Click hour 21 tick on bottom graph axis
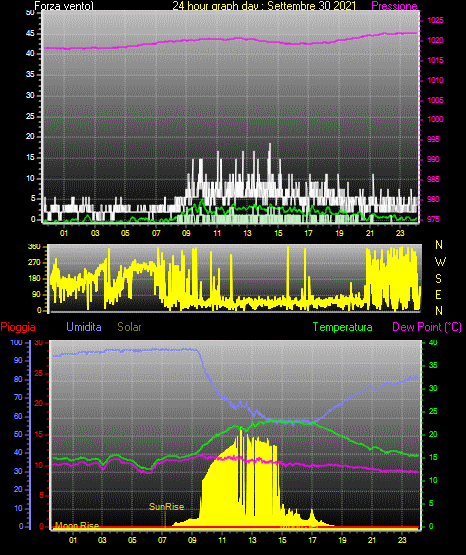 372,540
